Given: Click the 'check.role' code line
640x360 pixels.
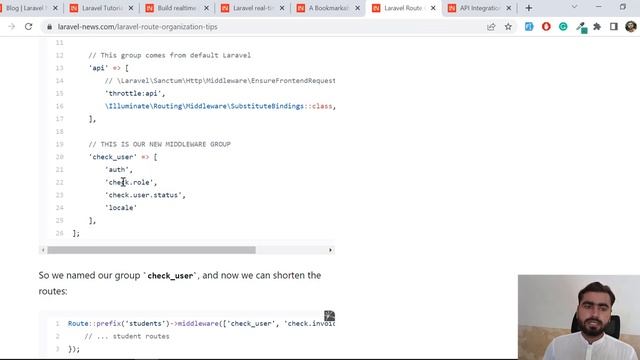Looking at the screenshot, I should [131, 182].
